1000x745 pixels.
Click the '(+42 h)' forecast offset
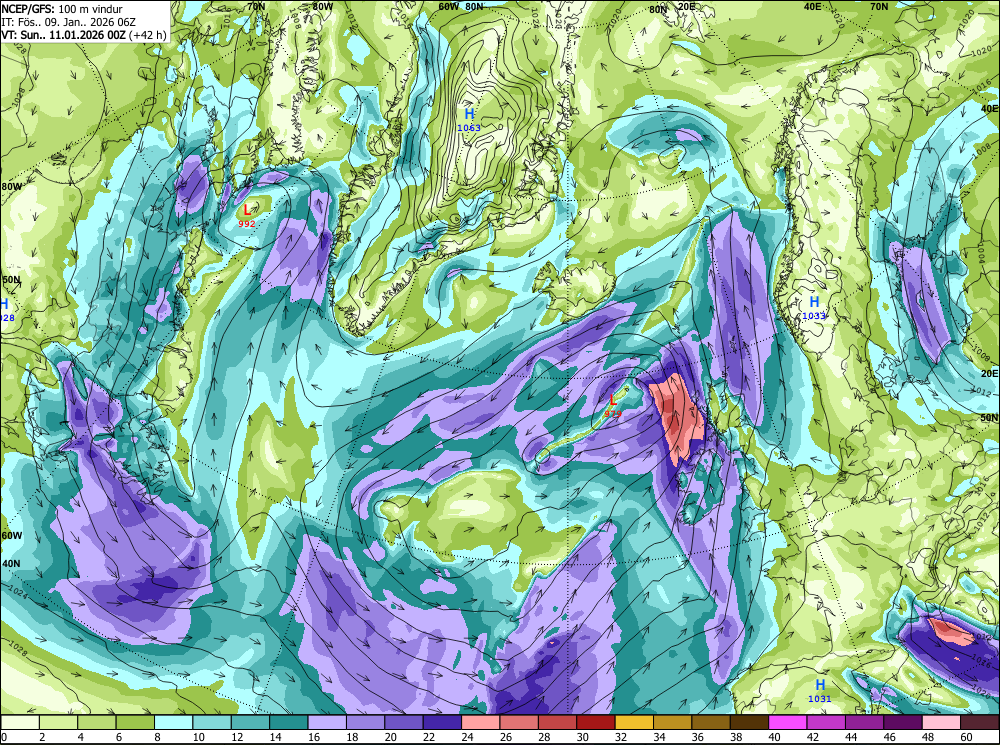pyautogui.click(x=148, y=34)
